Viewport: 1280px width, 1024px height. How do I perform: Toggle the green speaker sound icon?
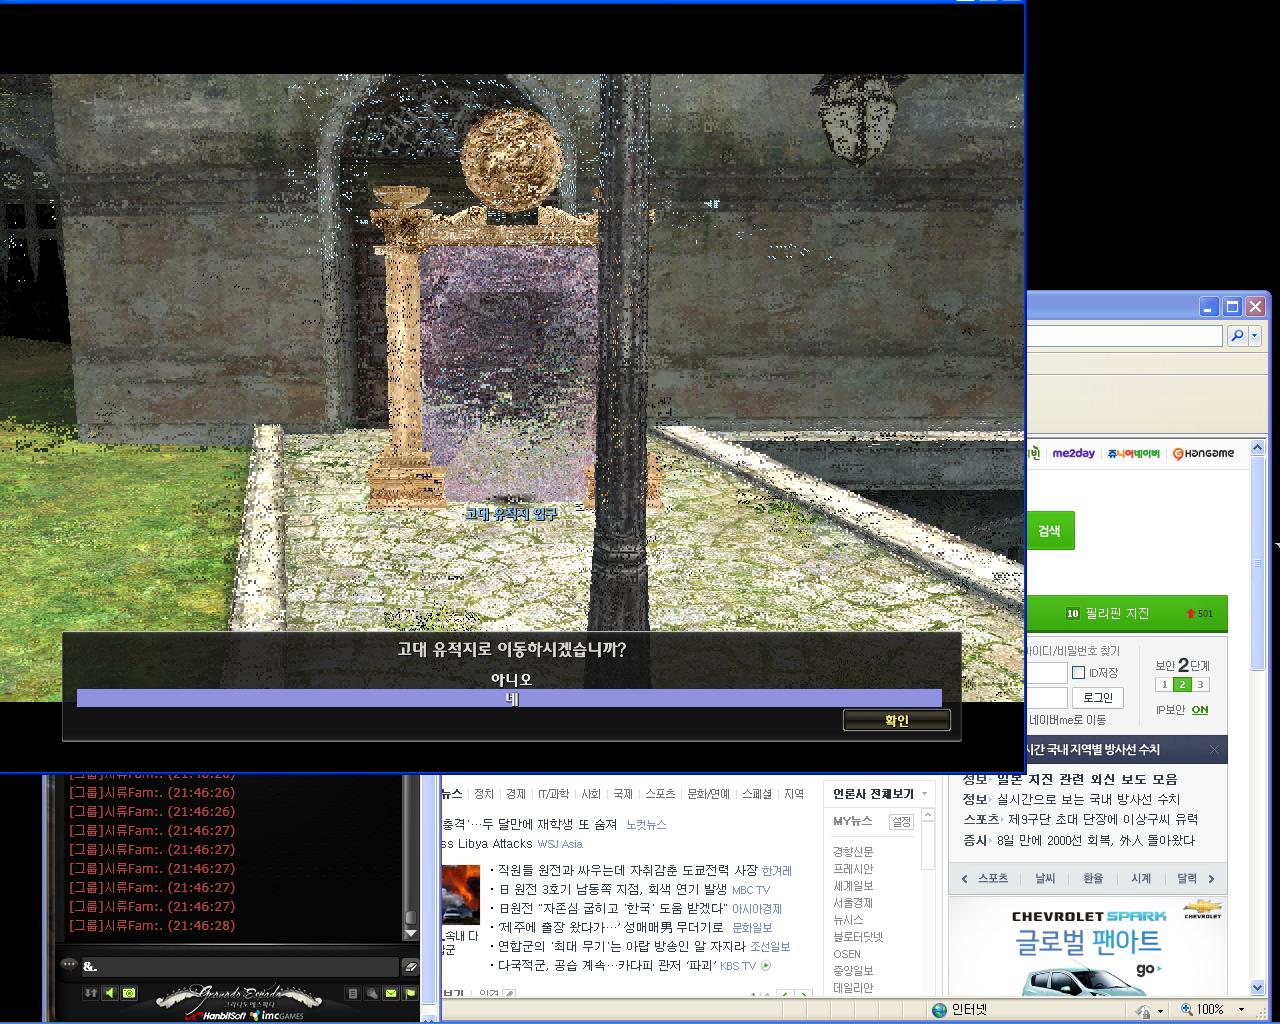[x=110, y=993]
